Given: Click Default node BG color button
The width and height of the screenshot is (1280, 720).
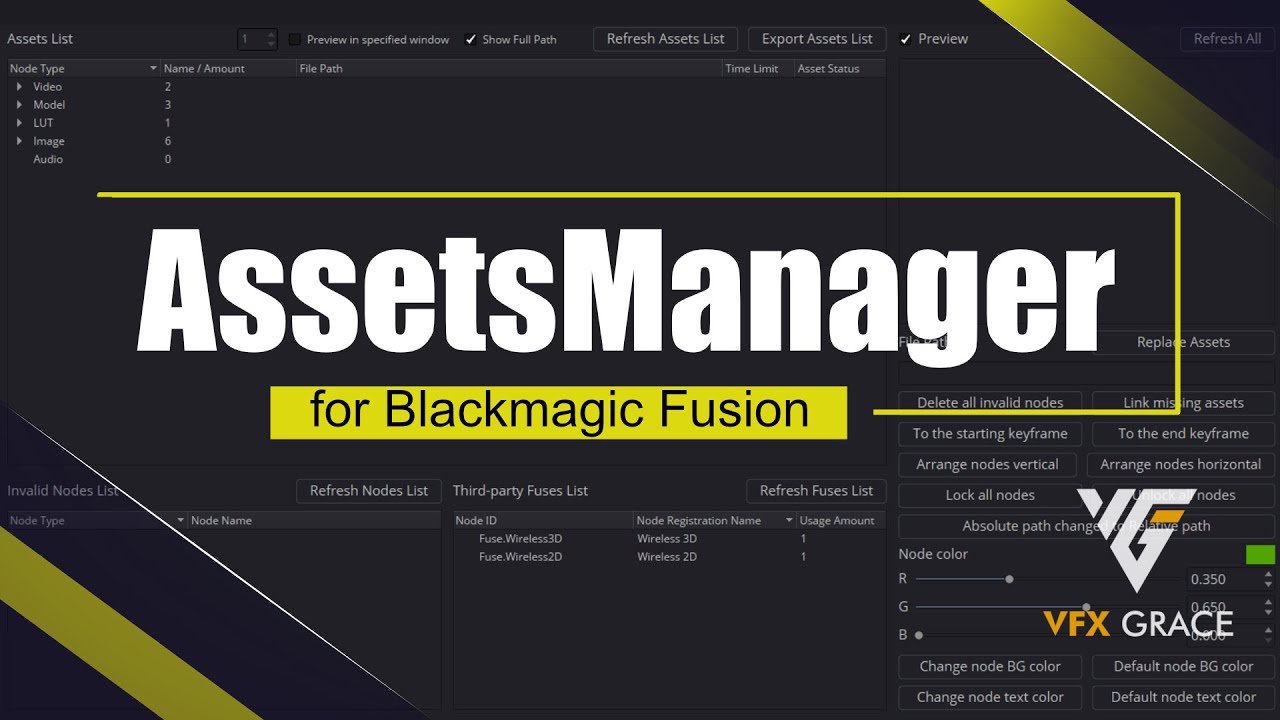Looking at the screenshot, I should 1183,667.
